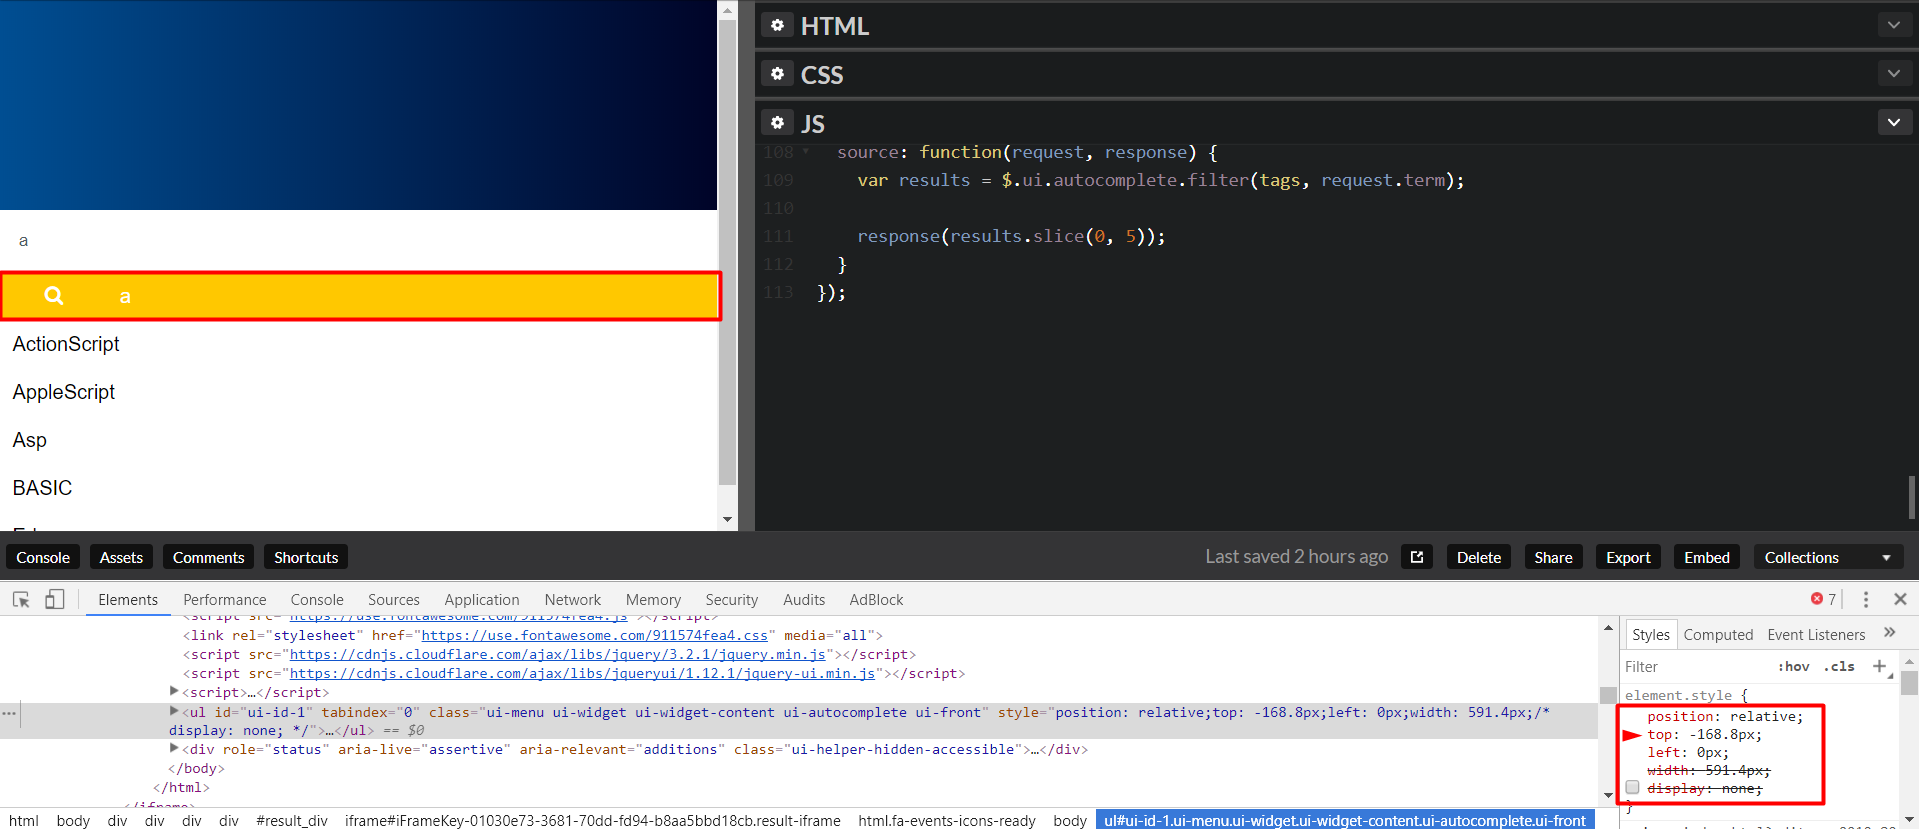Open the CSS editor settings gear
The width and height of the screenshot is (1919, 829).
[777, 74]
